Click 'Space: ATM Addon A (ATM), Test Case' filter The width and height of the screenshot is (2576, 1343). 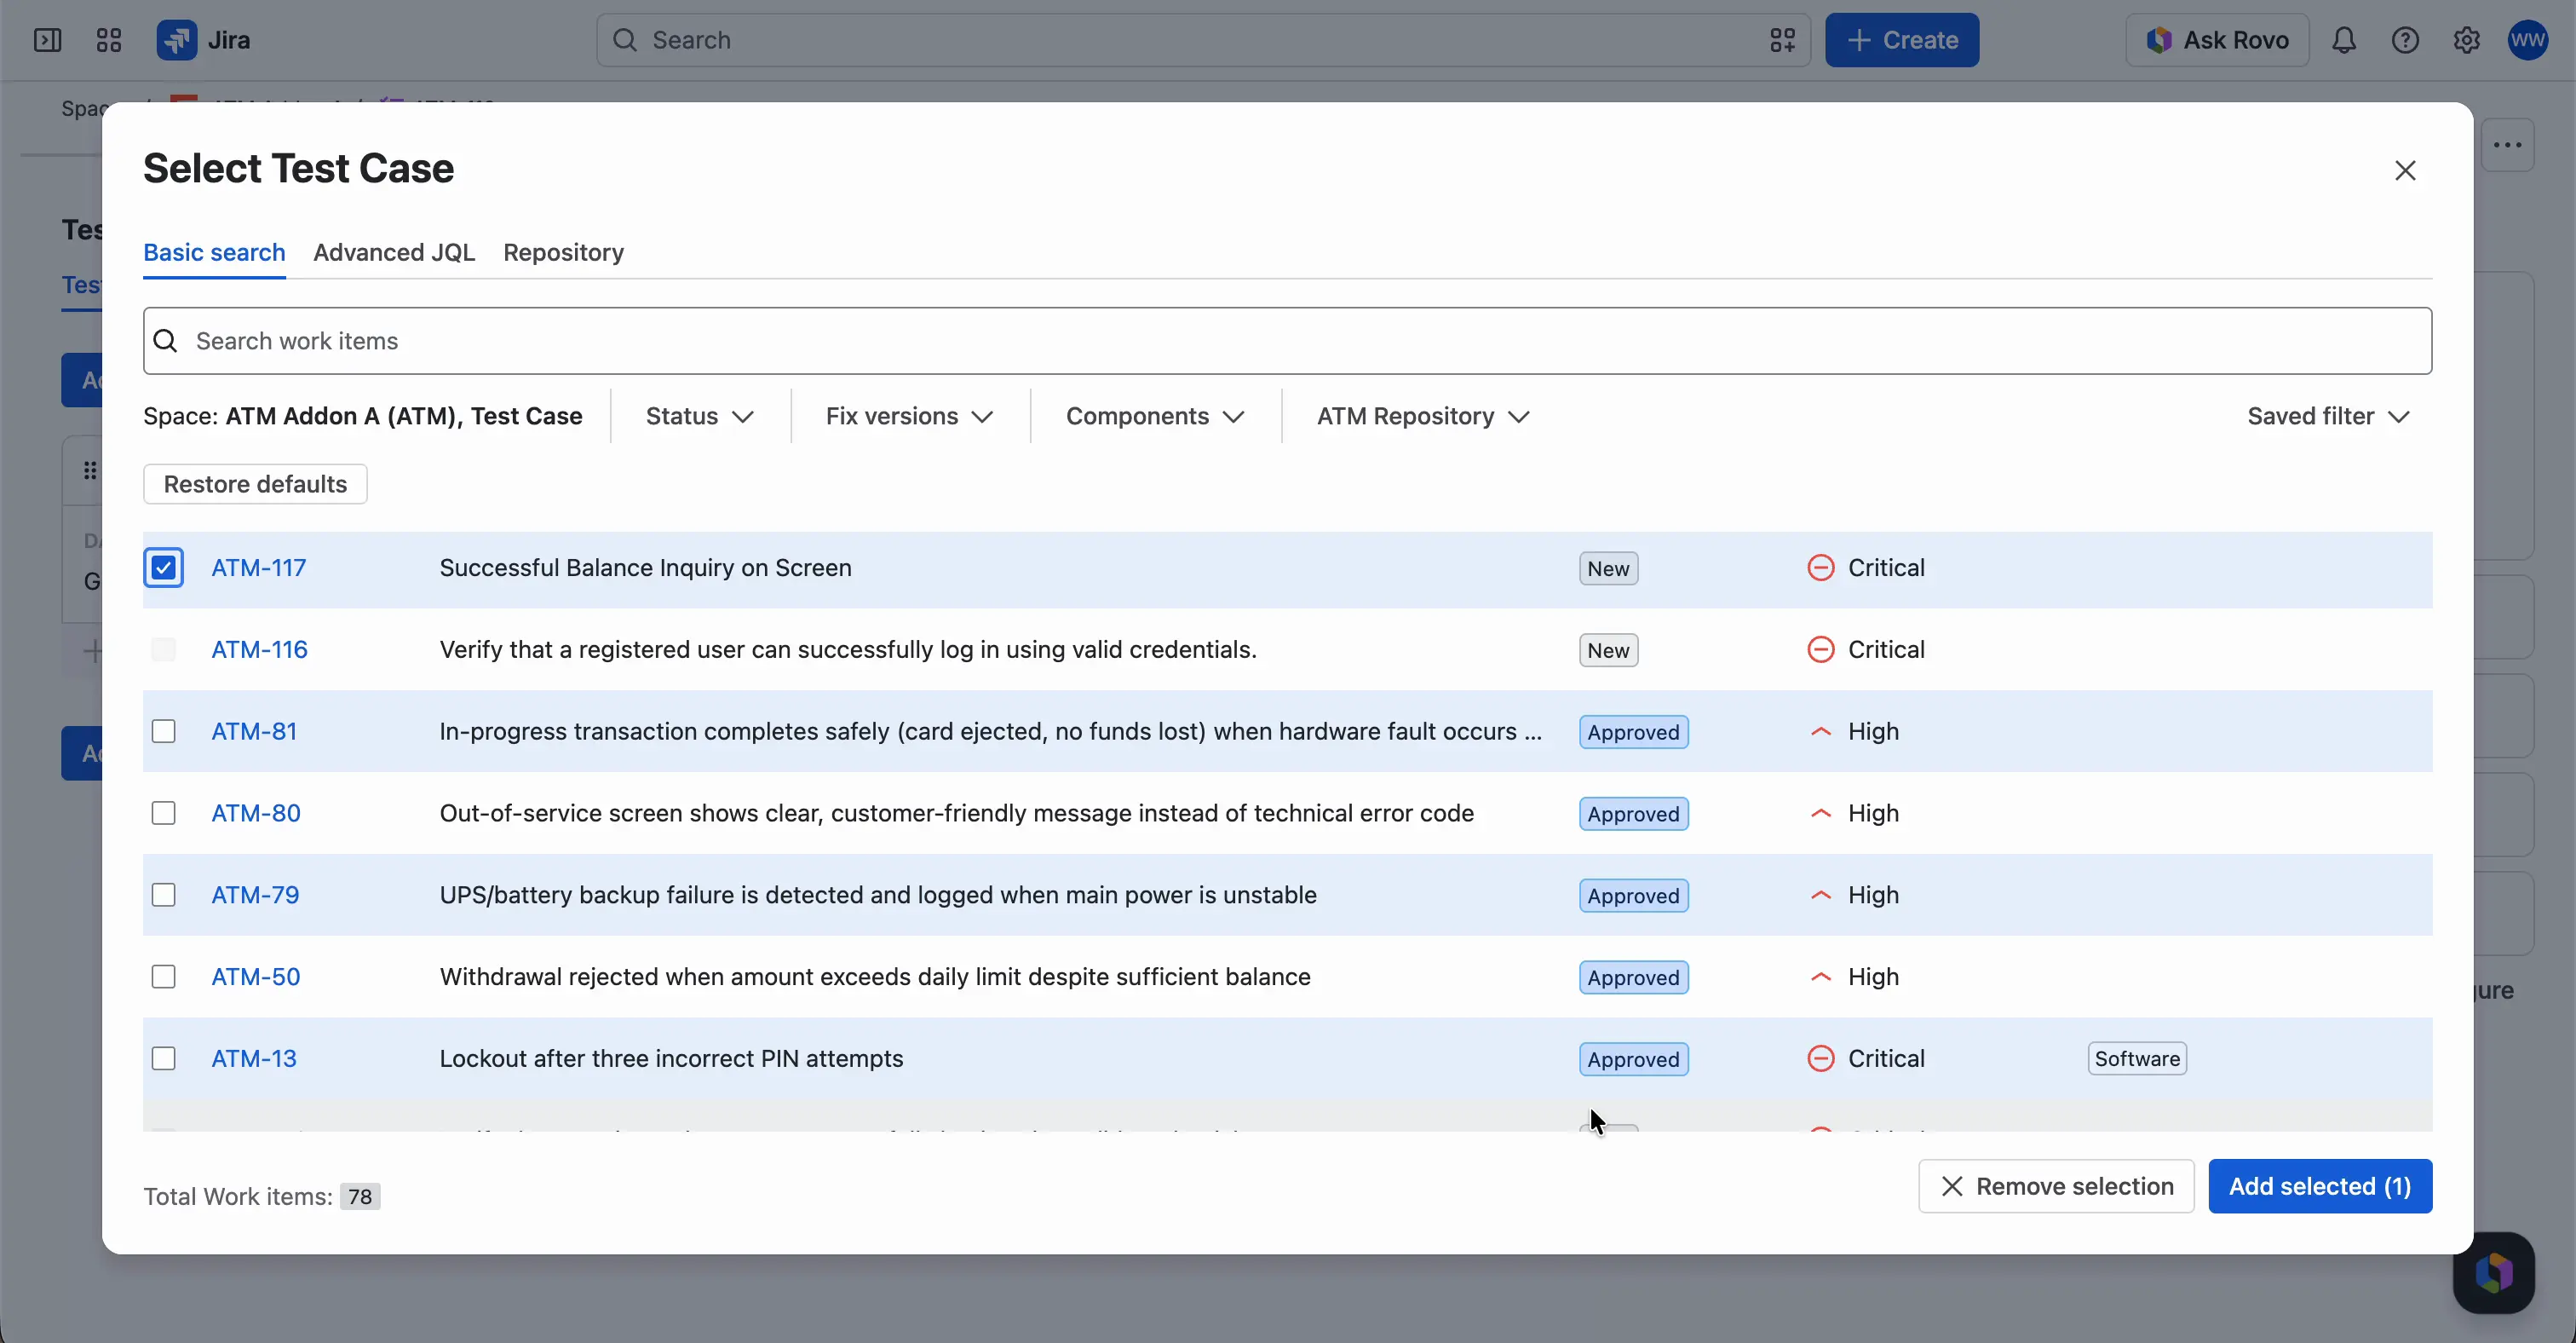point(362,416)
